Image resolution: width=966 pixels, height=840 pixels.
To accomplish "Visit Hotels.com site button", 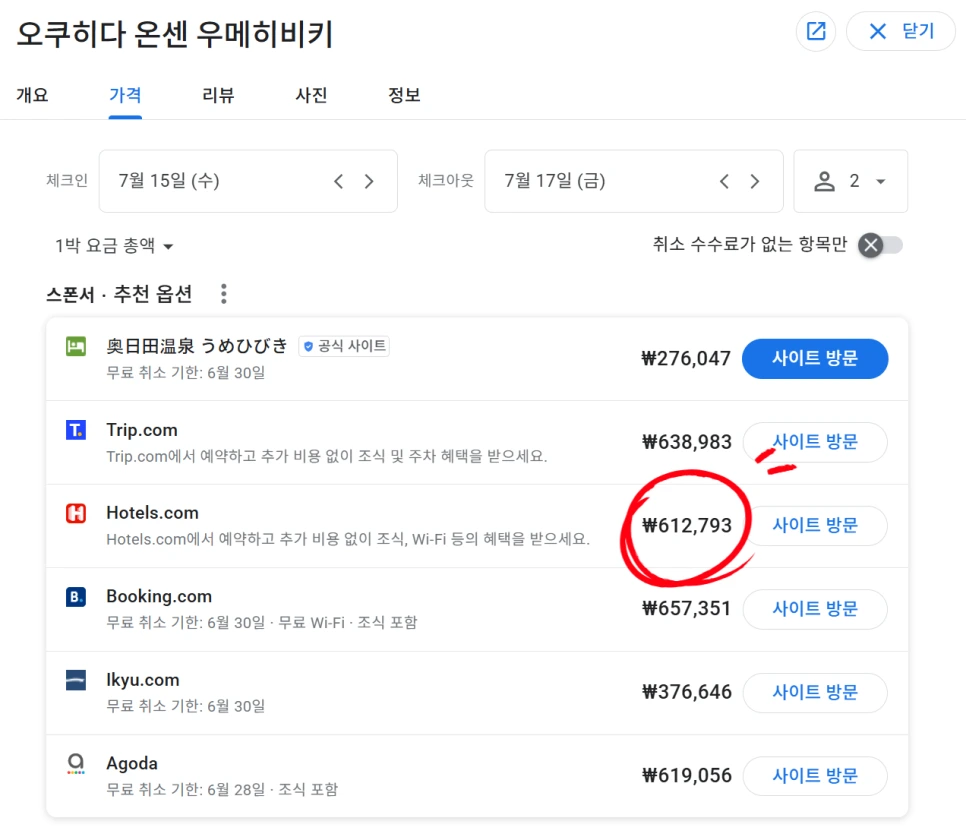I will pyautogui.click(x=815, y=525).
